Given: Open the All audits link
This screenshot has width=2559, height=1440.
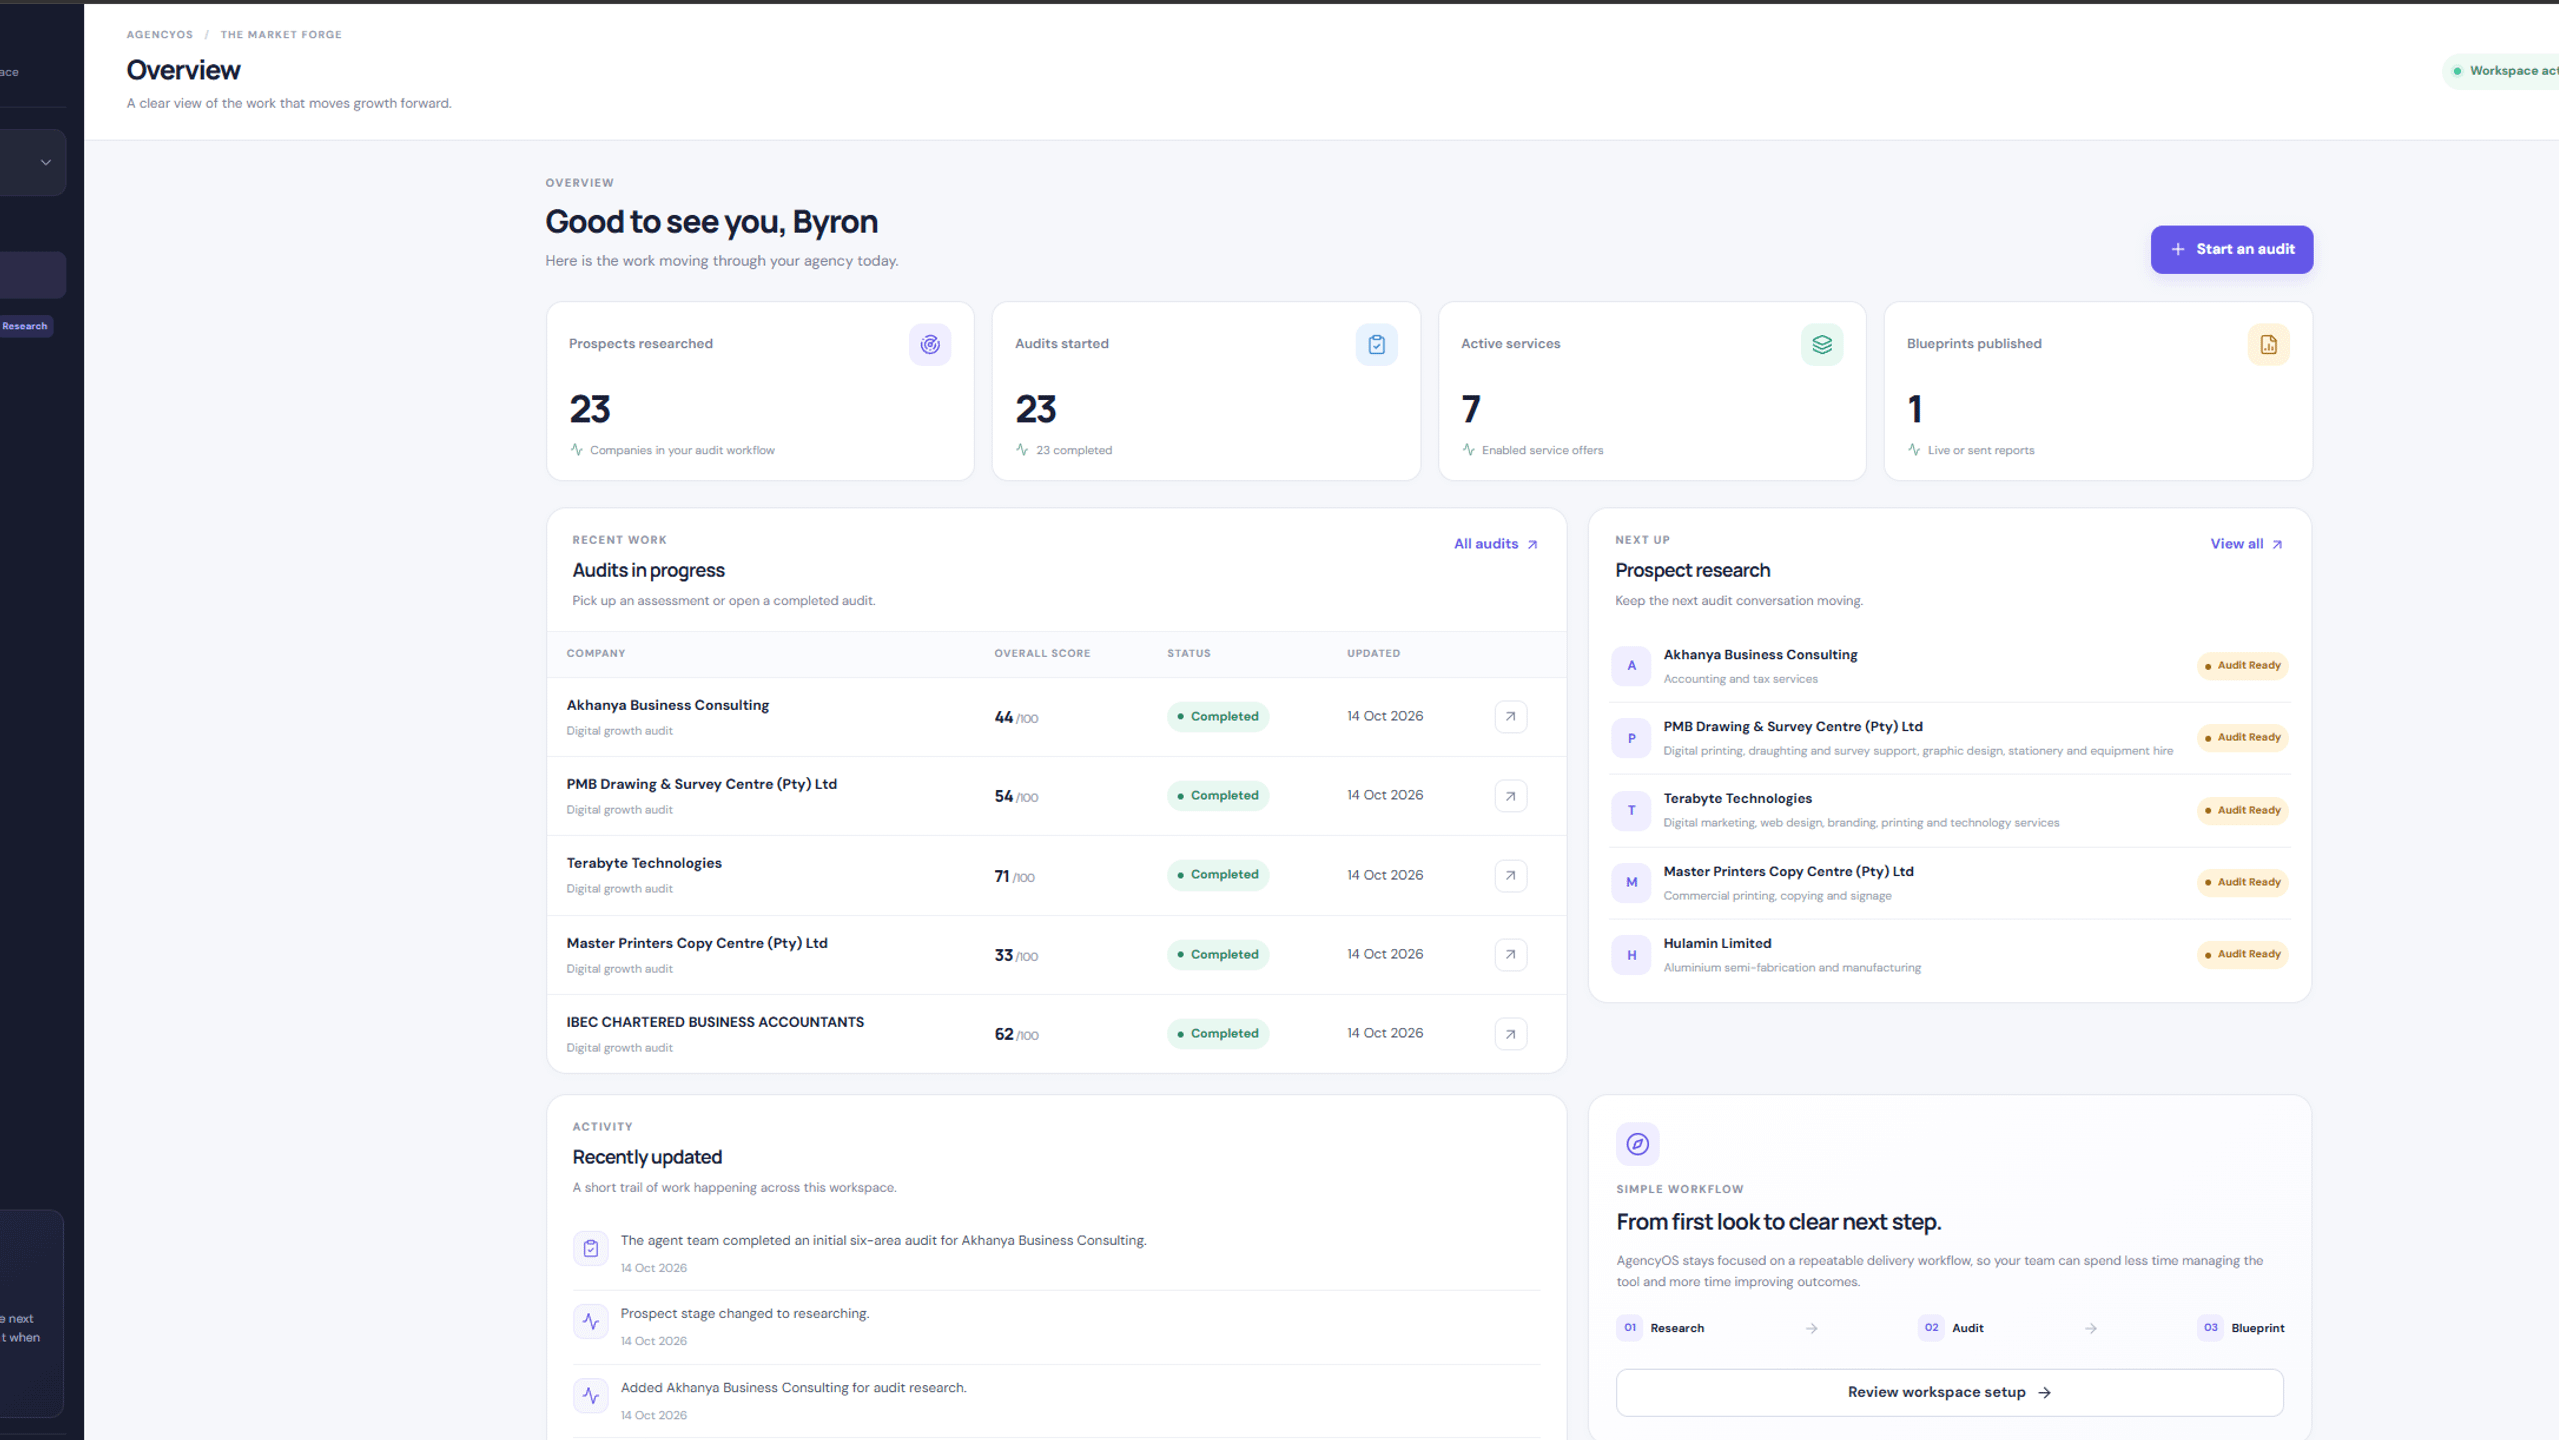Looking at the screenshot, I should [x=1495, y=544].
